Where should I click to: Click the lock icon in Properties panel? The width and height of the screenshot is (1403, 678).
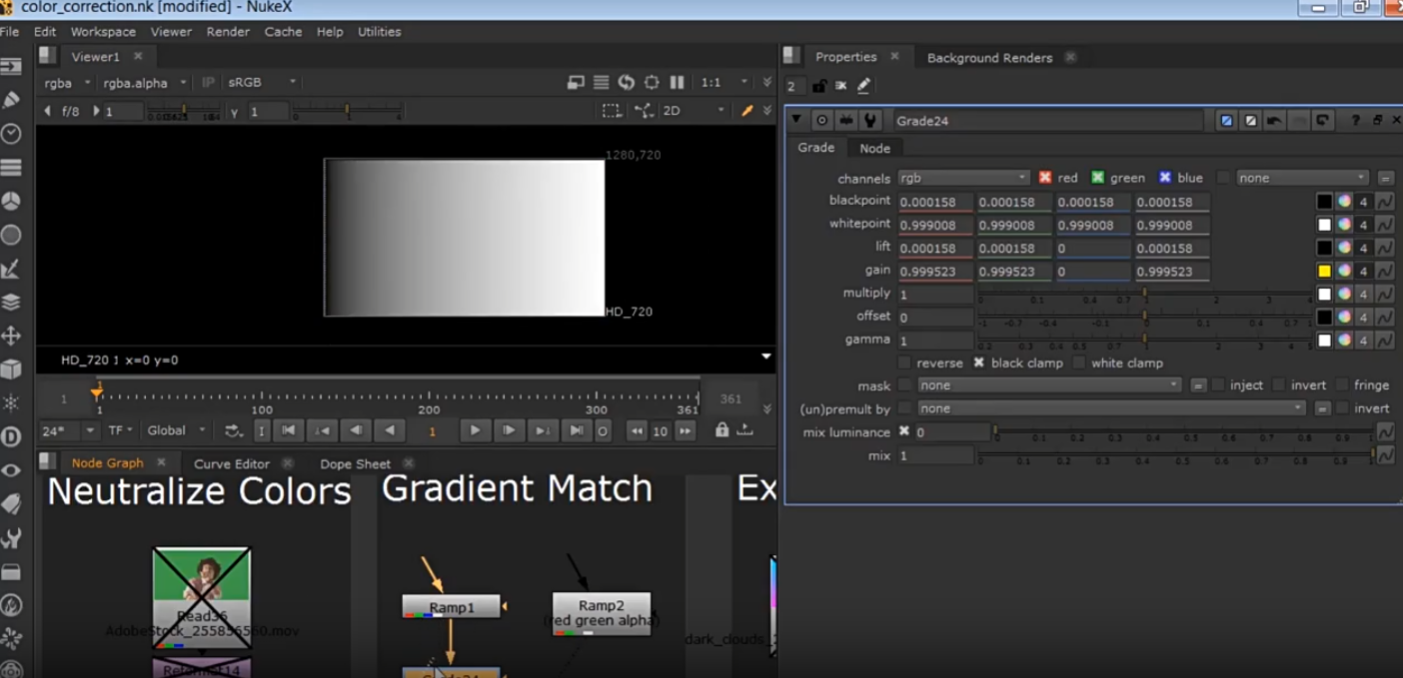coord(819,86)
